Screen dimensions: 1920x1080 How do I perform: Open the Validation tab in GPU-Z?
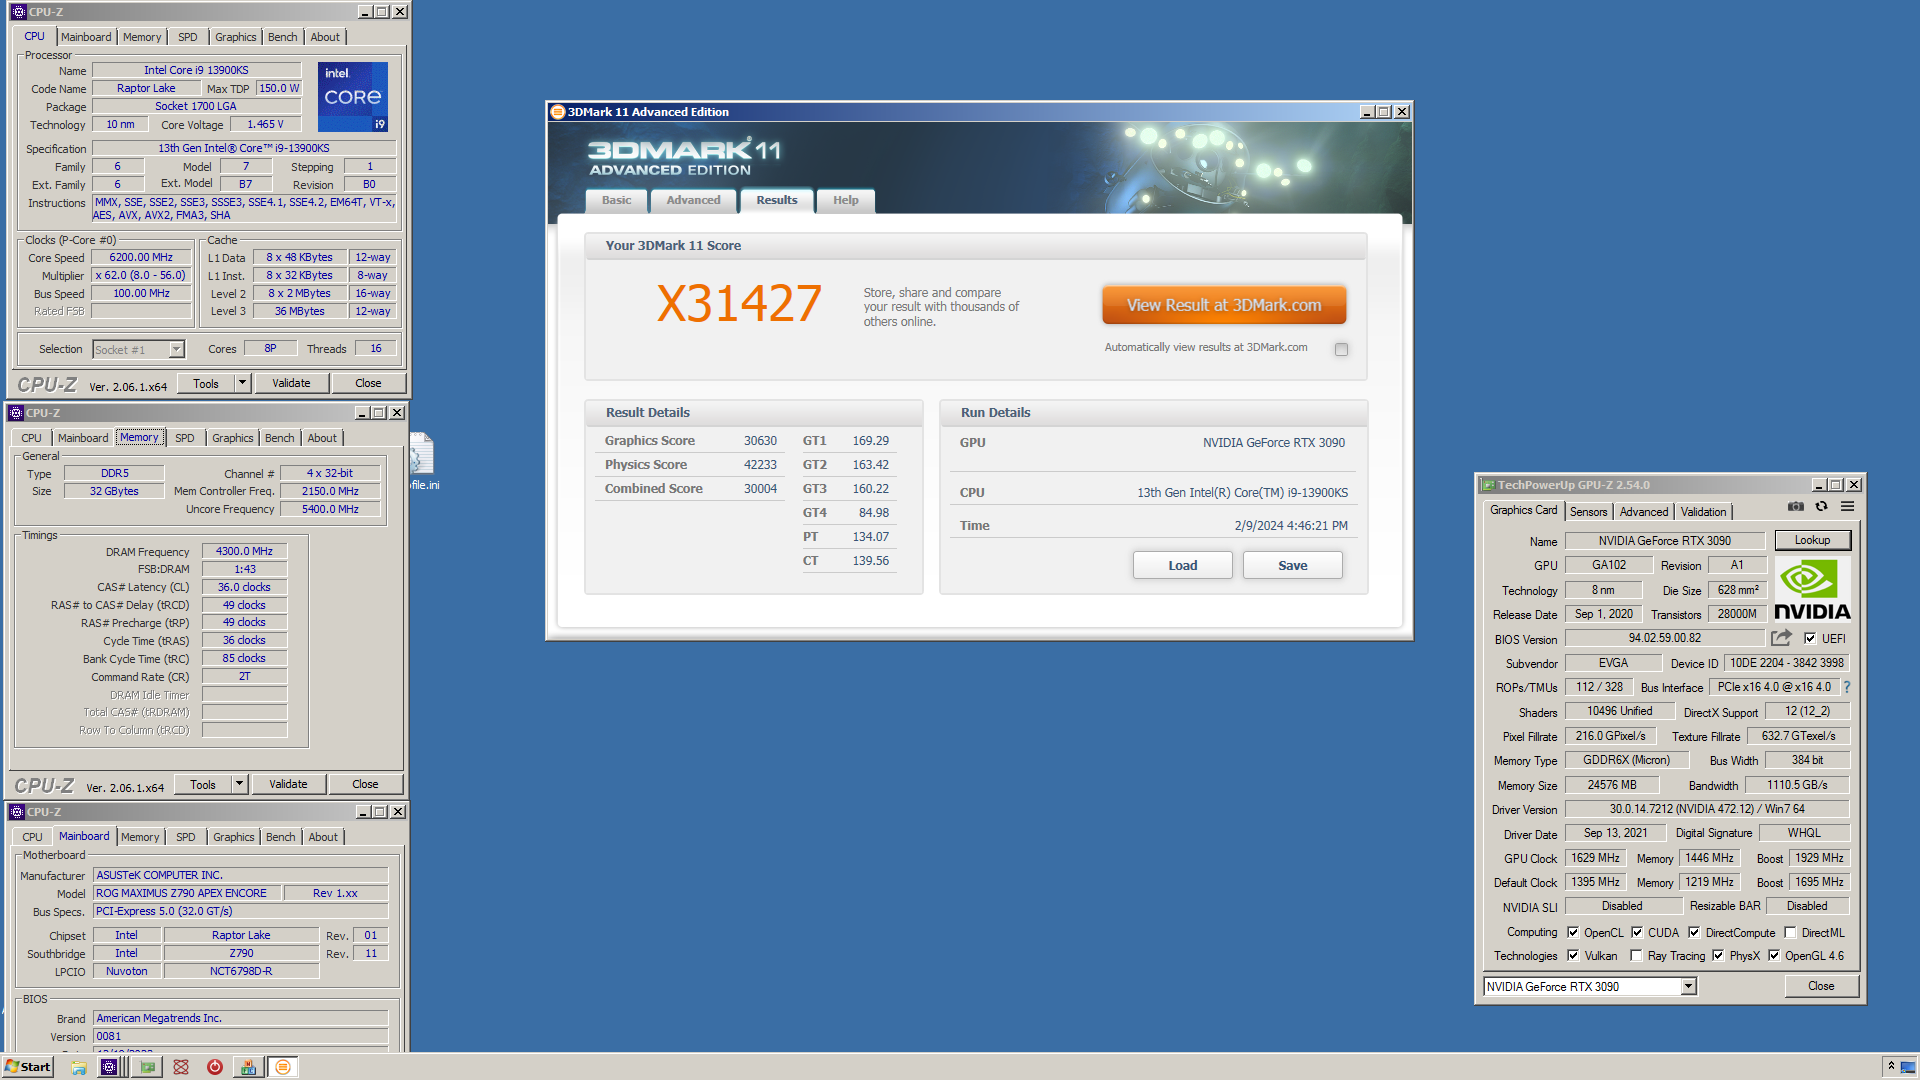1703,511
